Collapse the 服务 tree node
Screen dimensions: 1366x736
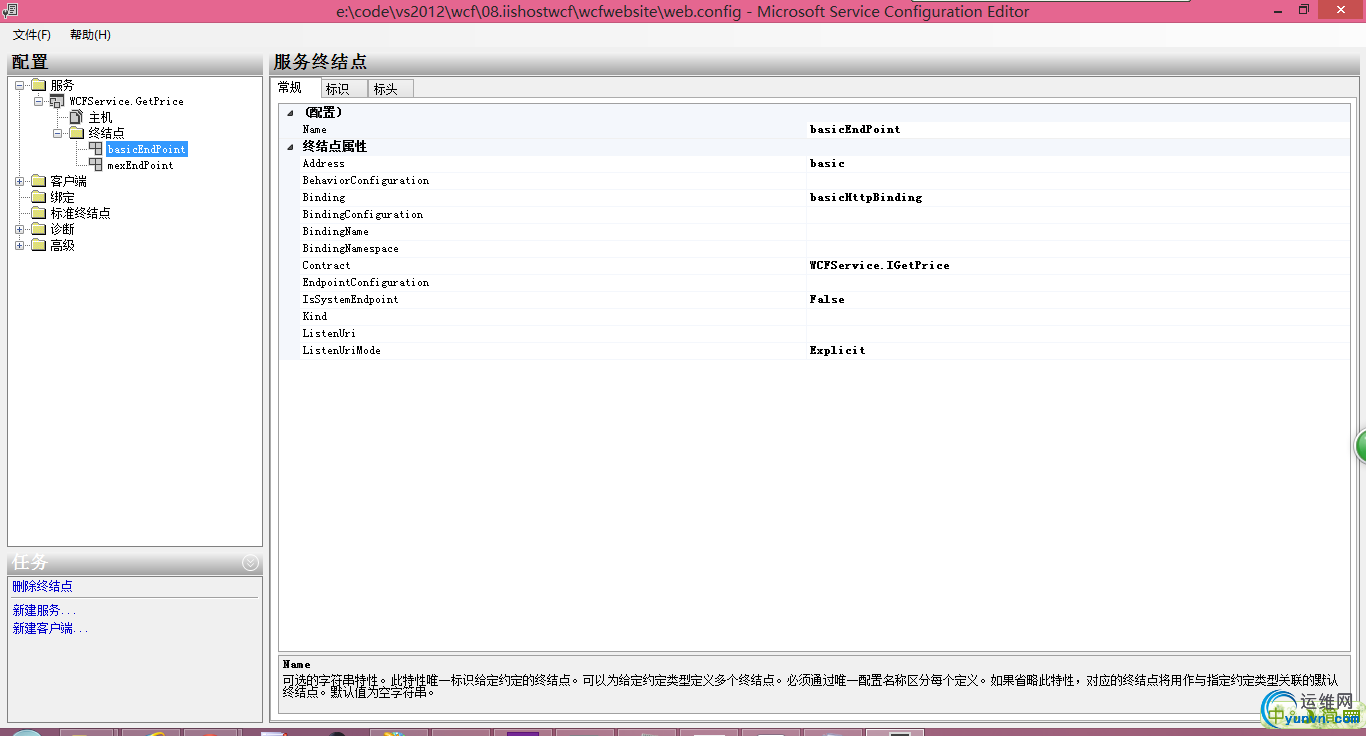coord(20,85)
